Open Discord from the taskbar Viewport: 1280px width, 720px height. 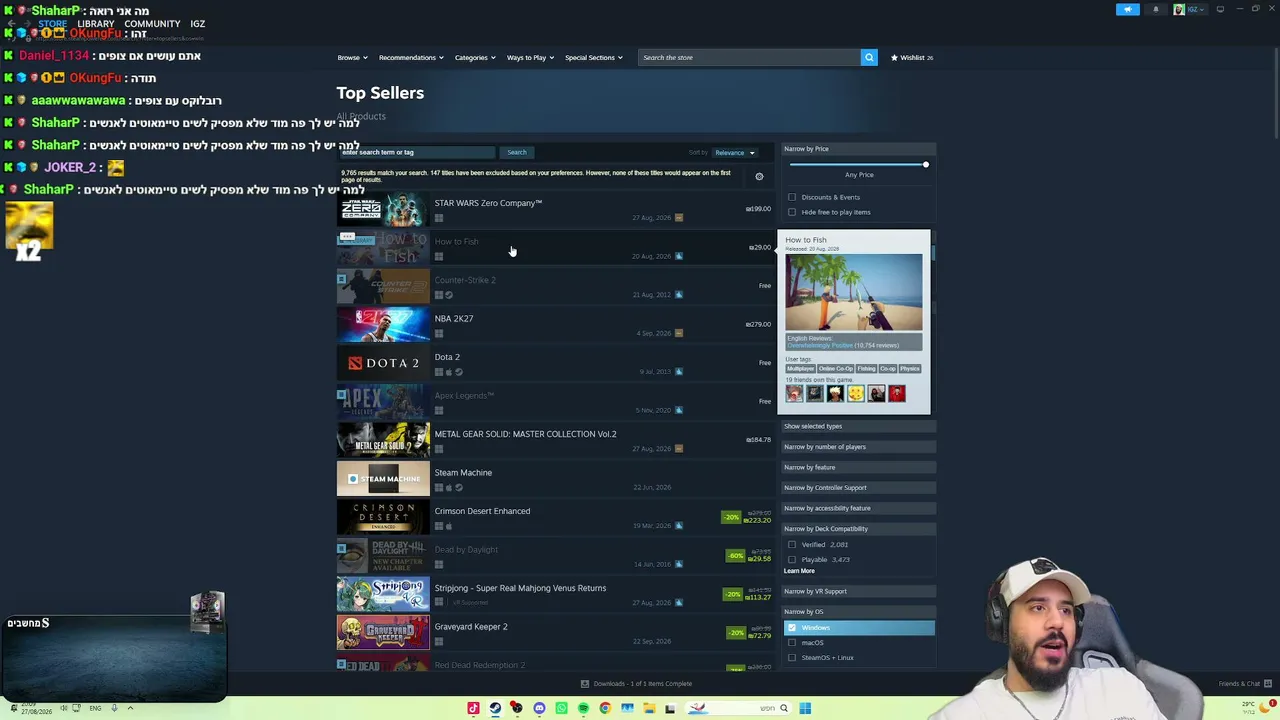pos(539,708)
